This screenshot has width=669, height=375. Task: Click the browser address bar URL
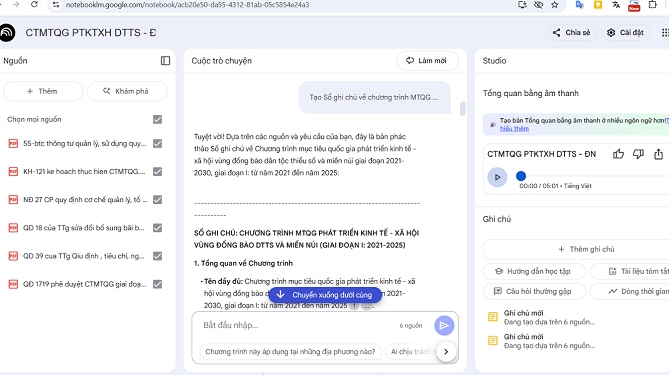point(187,5)
